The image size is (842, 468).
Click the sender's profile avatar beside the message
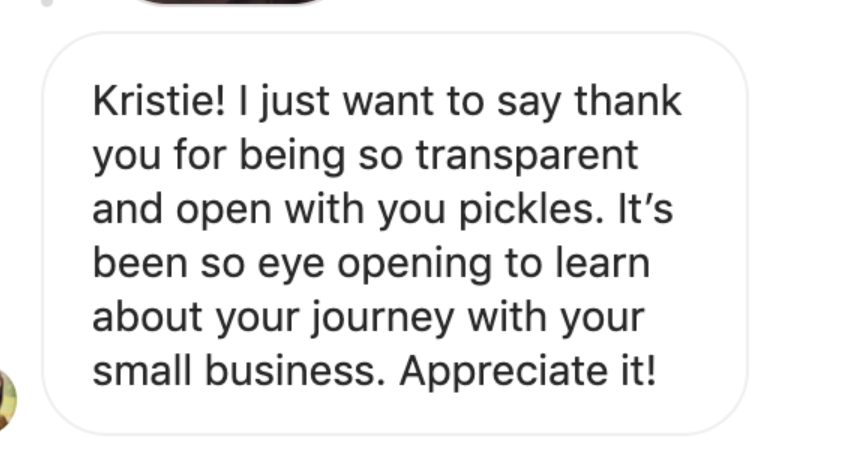[x=6, y=397]
